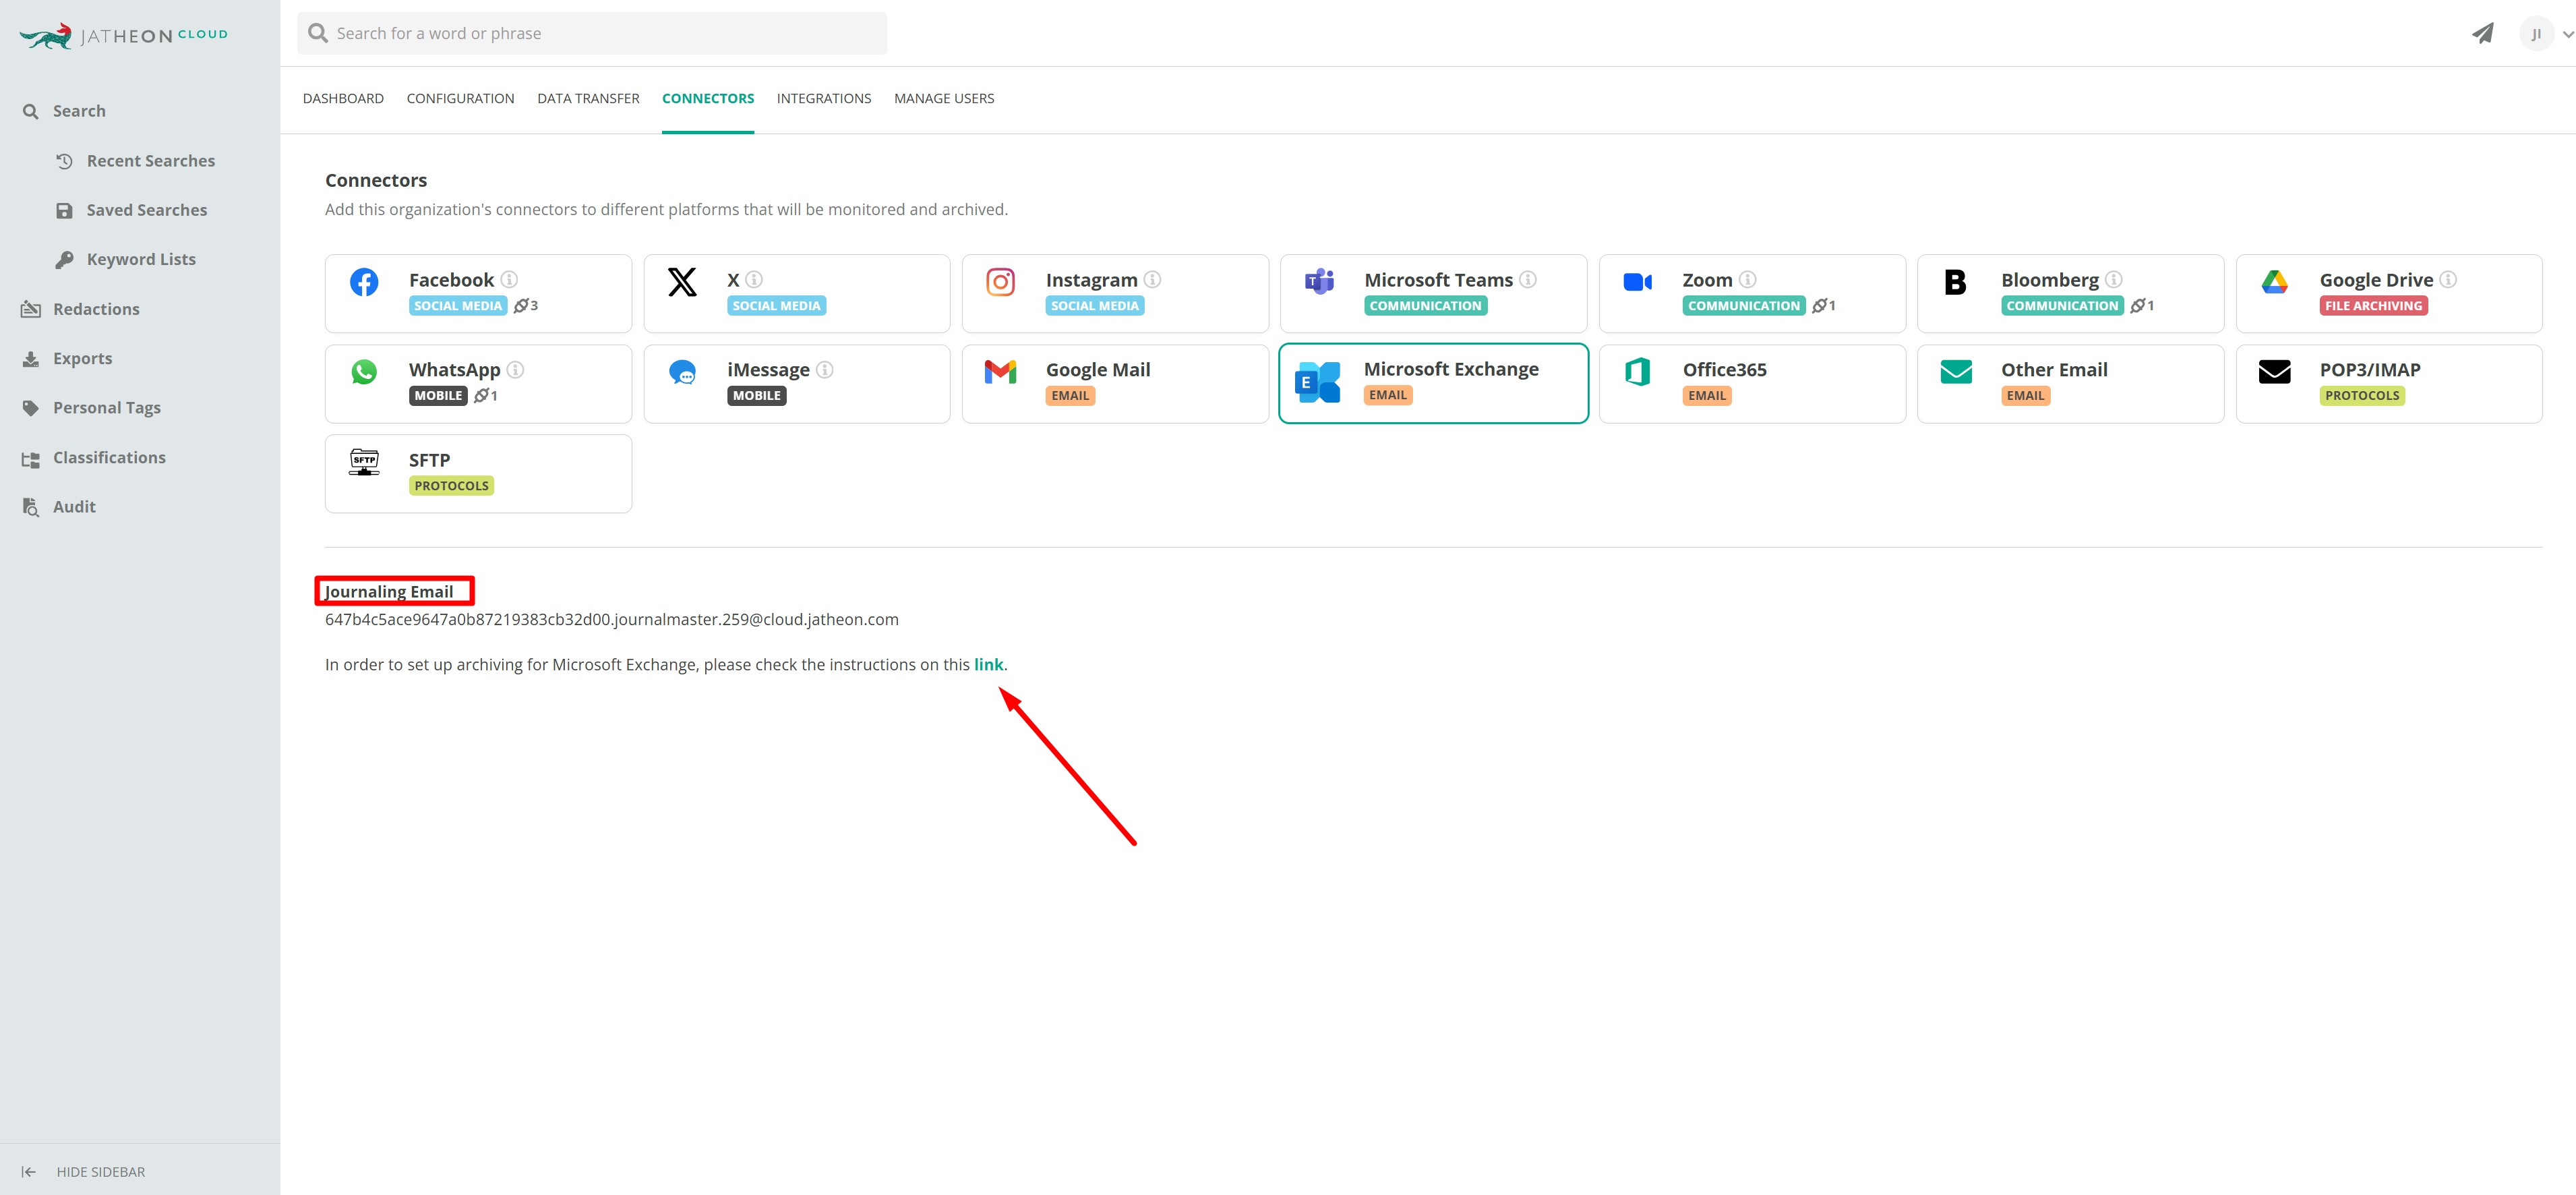Open Classifications in the sidebar
Image resolution: width=2576 pixels, height=1195 pixels.
109,457
